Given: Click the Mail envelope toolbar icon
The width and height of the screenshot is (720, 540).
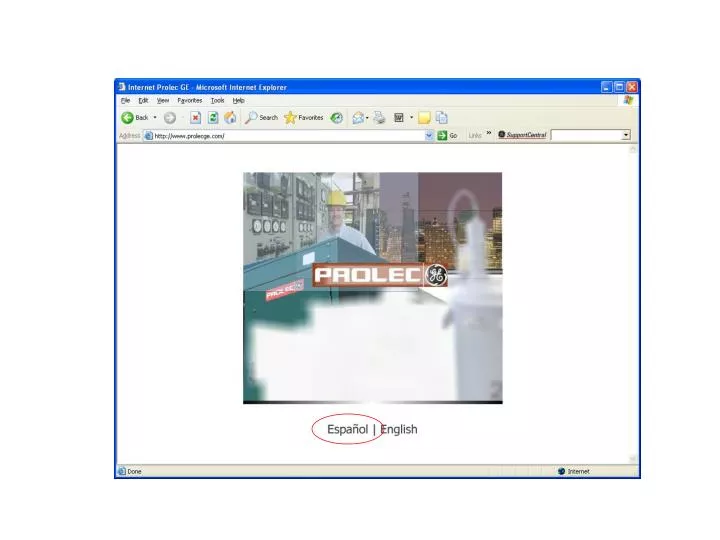Looking at the screenshot, I should click(x=358, y=118).
